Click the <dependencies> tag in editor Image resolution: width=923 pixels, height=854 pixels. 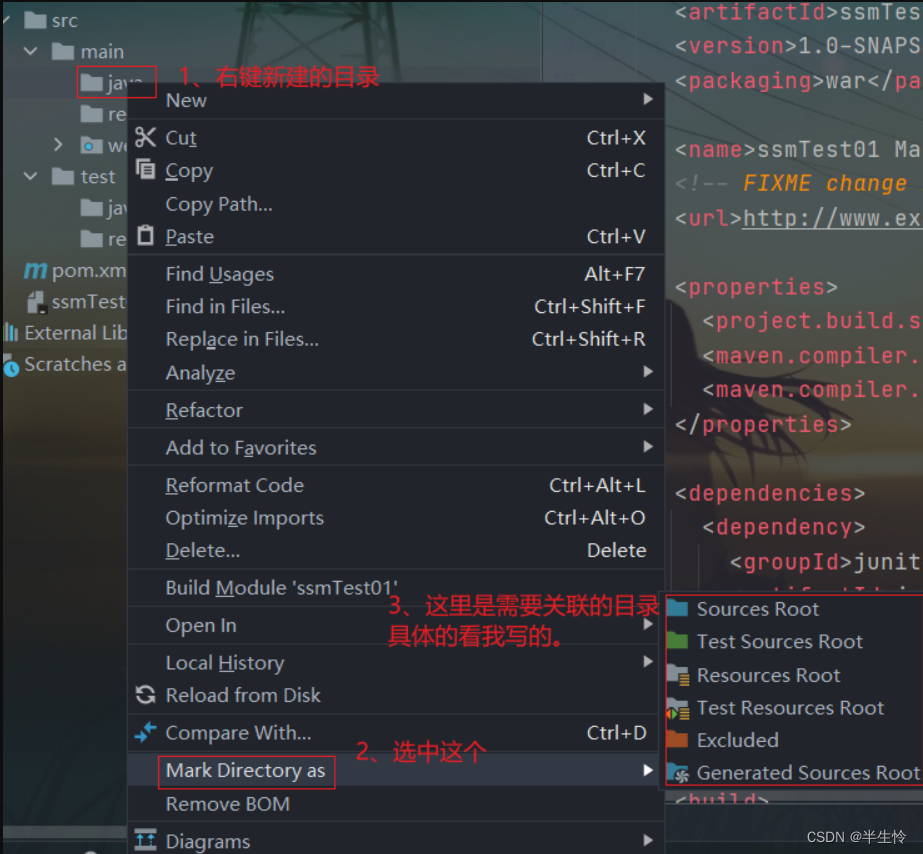pos(770,493)
